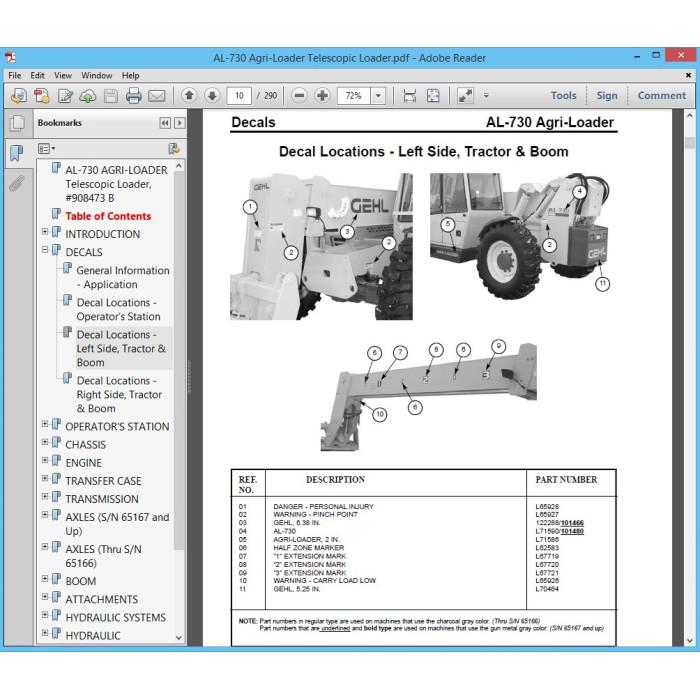Click the zoom value field showing 72%

click(354, 96)
